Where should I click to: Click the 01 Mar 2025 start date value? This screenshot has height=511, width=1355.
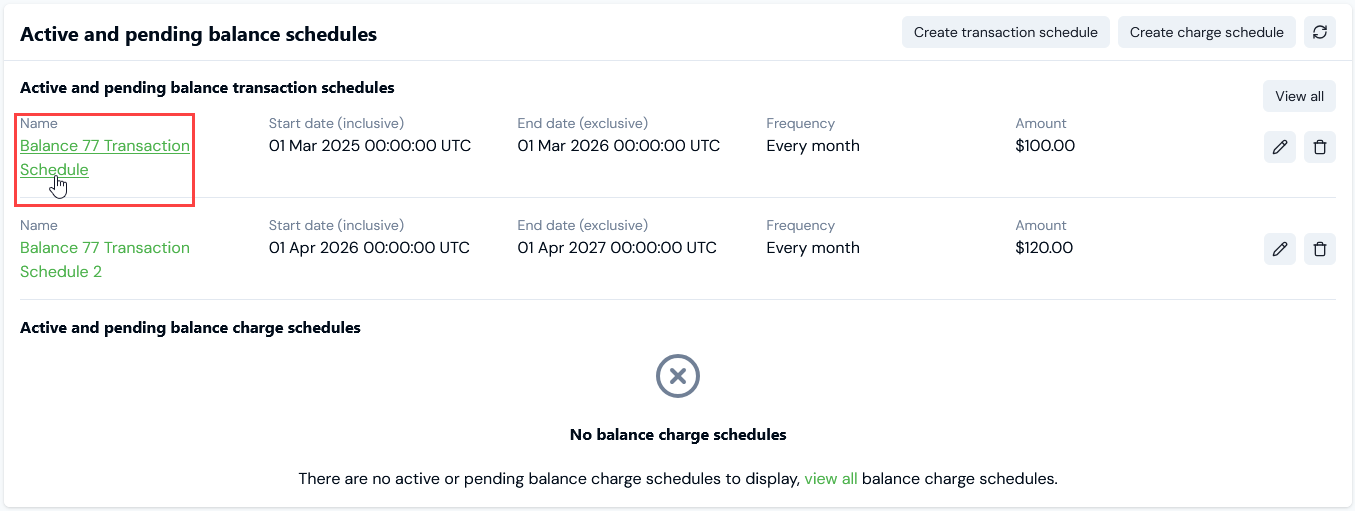[370, 146]
